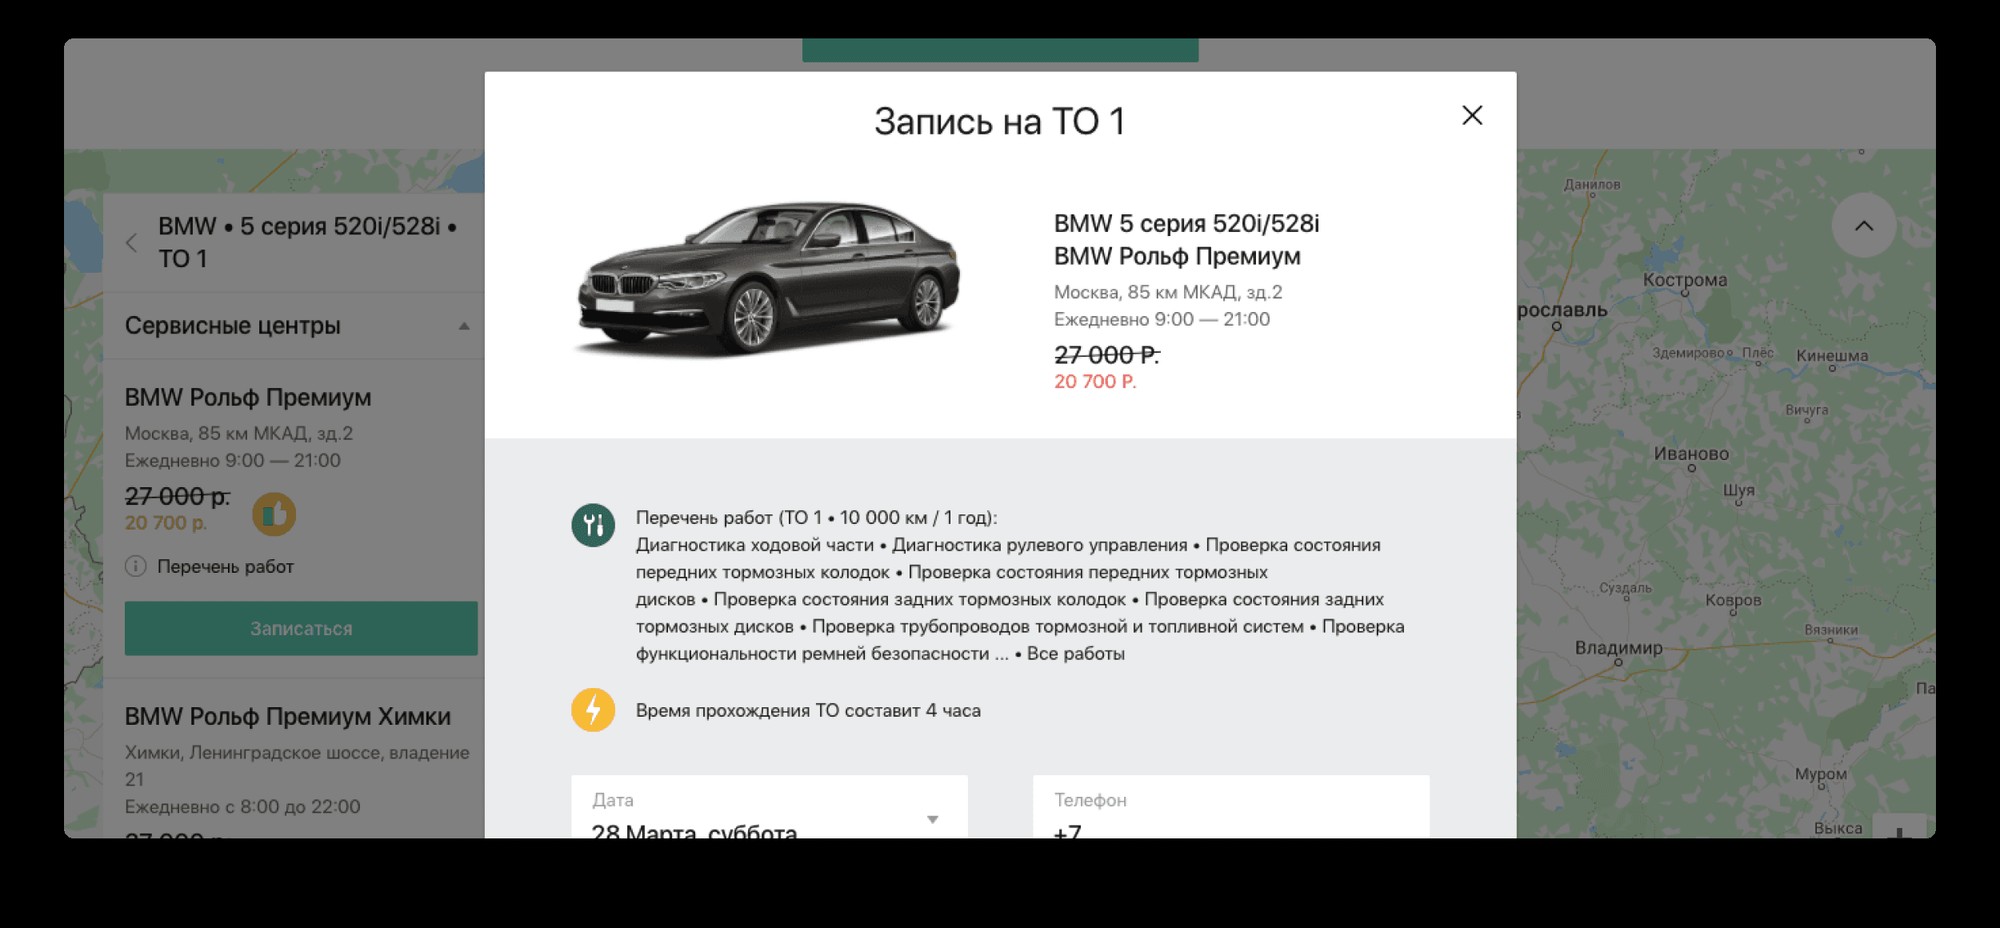Select the date field 28 Марта, суббота

click(x=769, y=807)
